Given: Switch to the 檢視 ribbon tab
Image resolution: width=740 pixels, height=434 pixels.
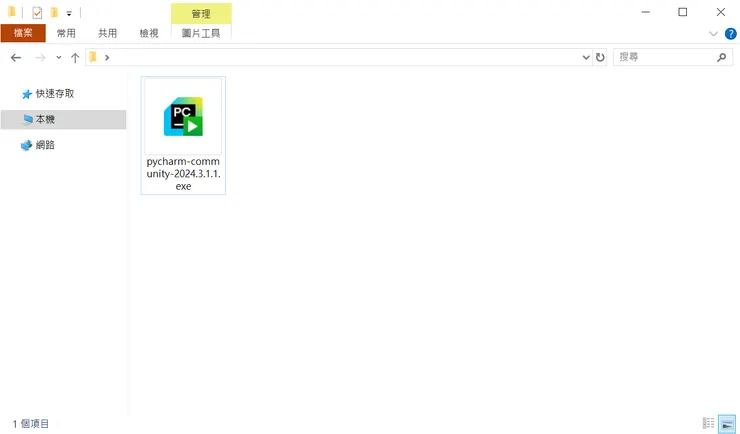Looking at the screenshot, I should click(149, 33).
